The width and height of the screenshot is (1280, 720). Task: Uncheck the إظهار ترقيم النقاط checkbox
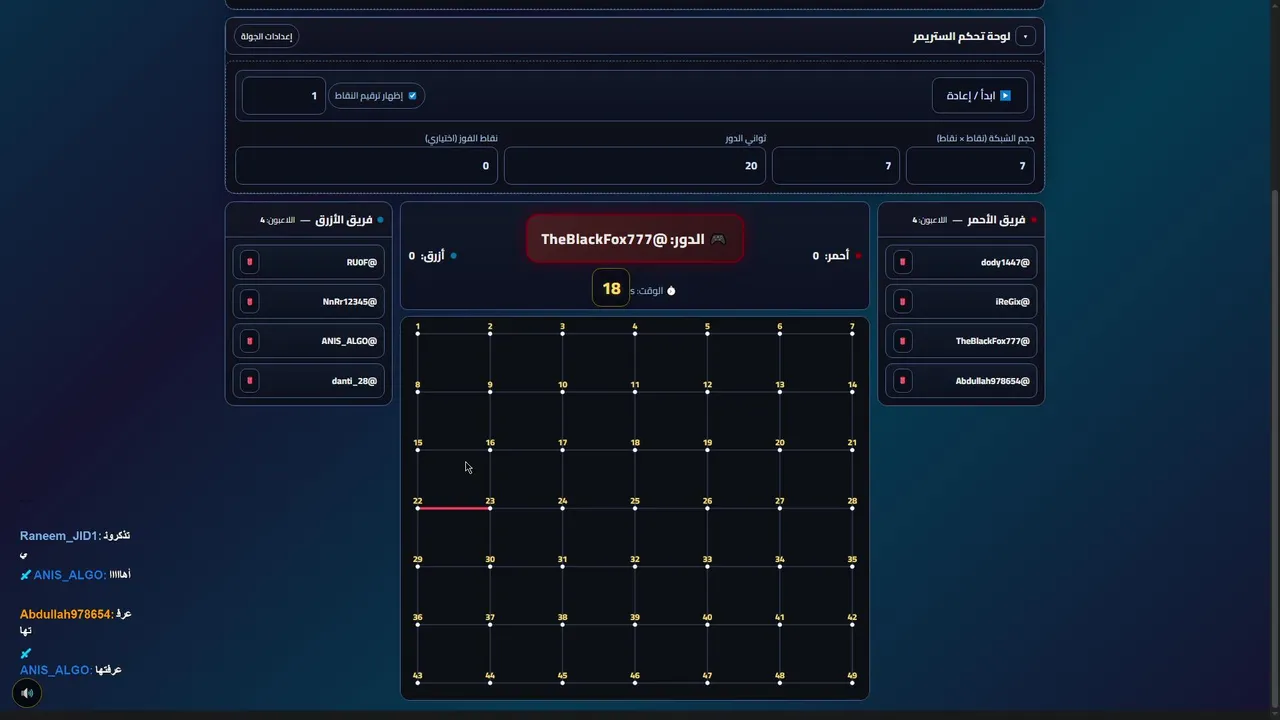tap(412, 96)
